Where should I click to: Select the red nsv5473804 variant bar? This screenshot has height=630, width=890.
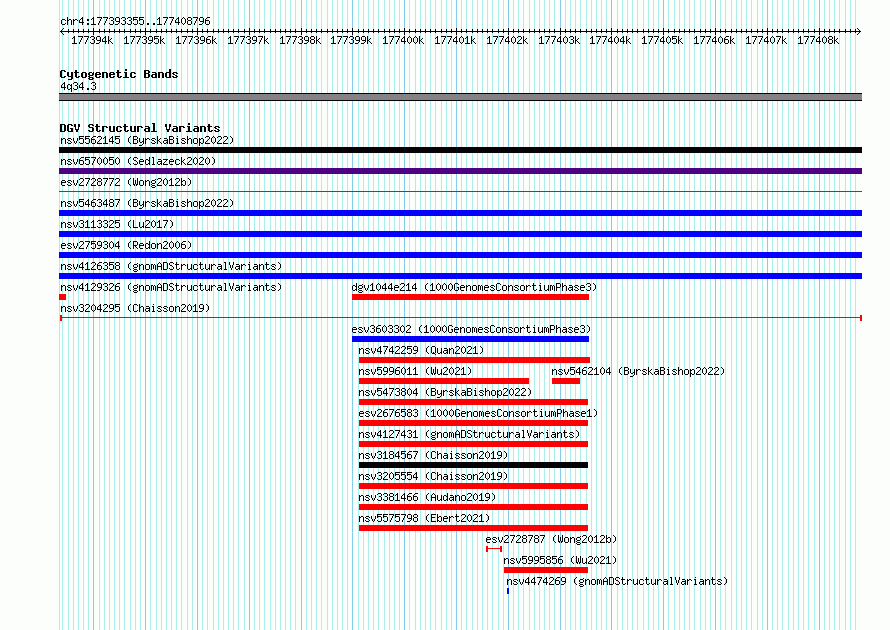473,402
